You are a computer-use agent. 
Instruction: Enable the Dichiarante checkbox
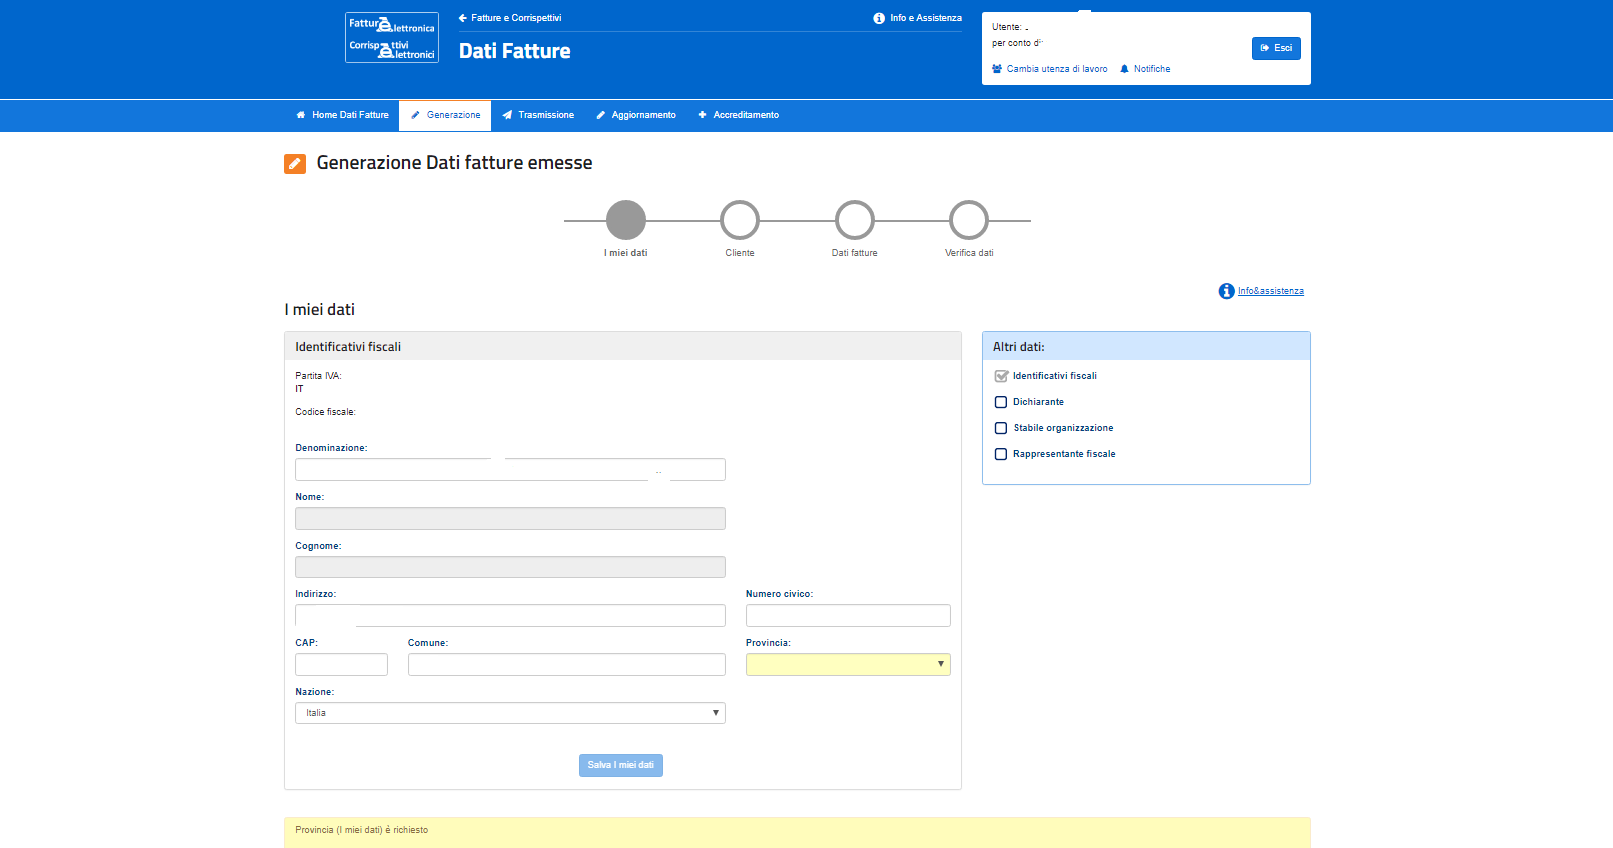(1001, 402)
